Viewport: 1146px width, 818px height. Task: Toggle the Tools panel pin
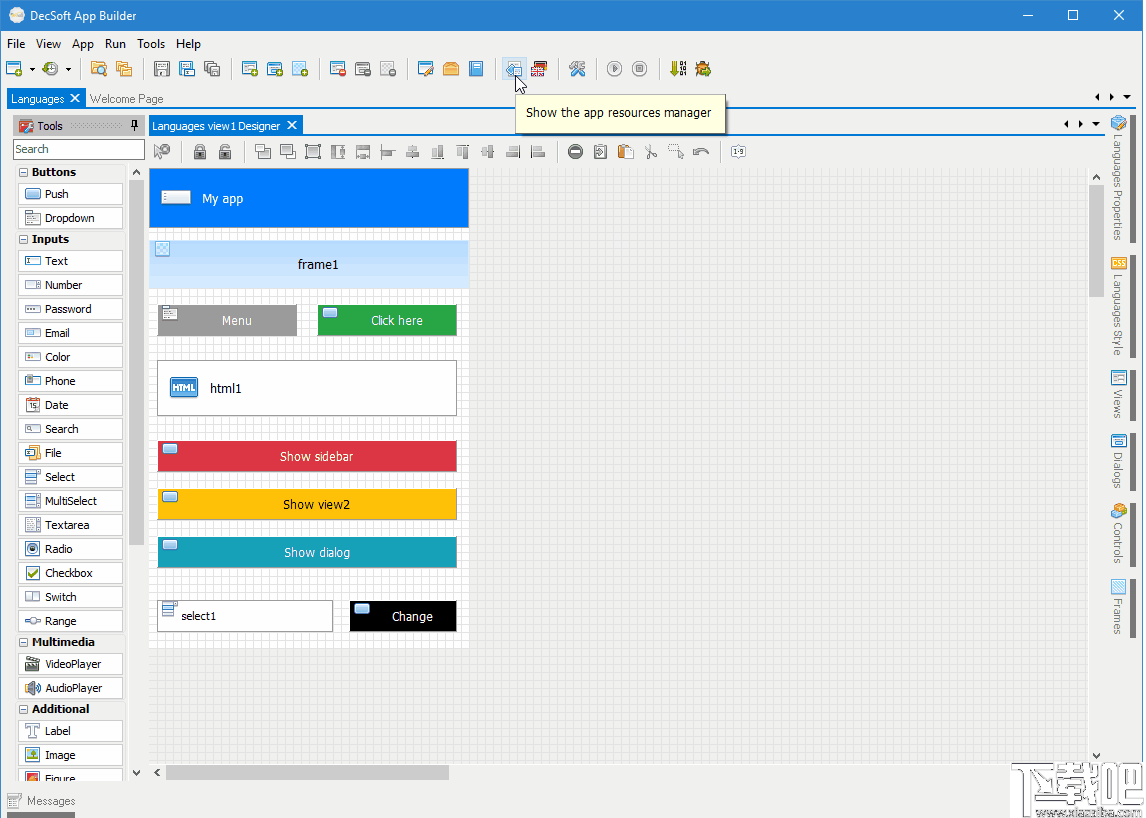(x=134, y=126)
